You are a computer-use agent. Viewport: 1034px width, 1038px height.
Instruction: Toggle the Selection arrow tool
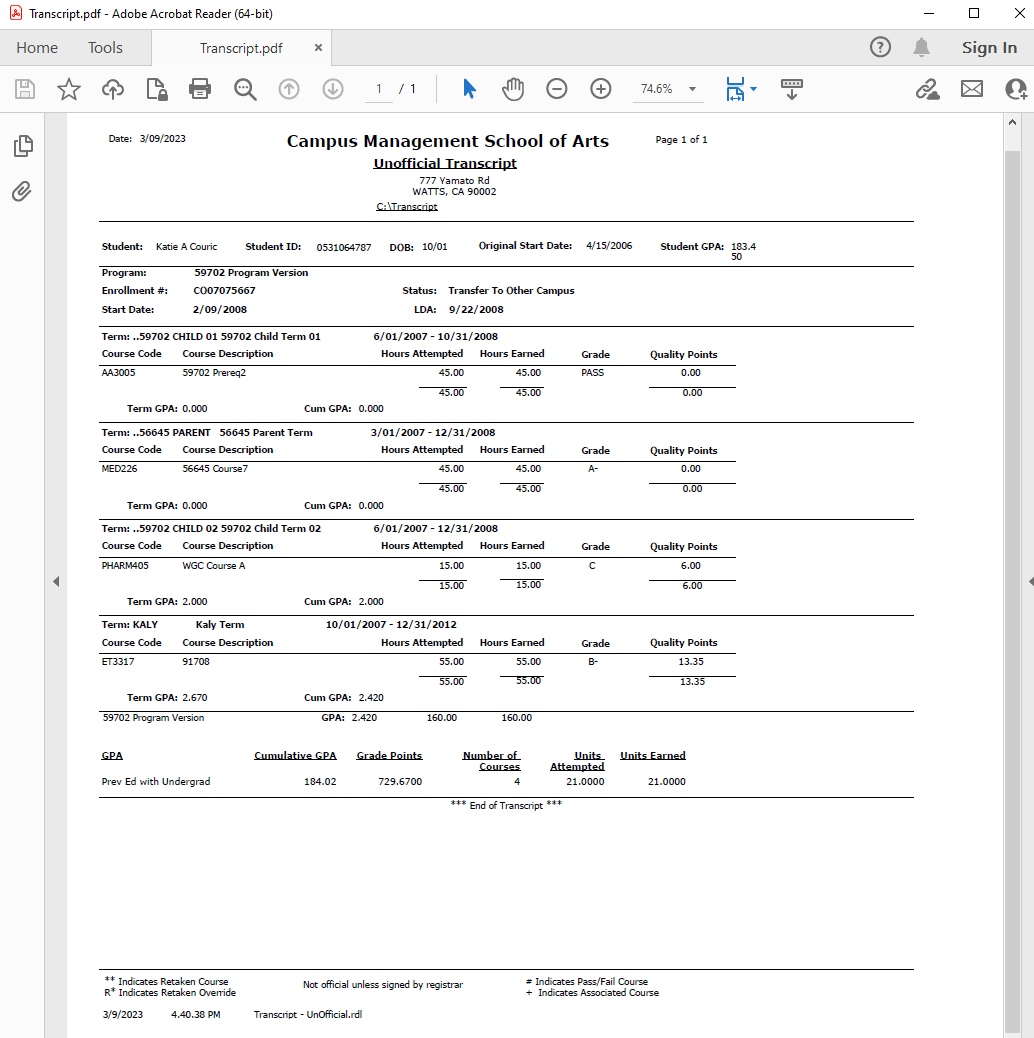pos(468,89)
